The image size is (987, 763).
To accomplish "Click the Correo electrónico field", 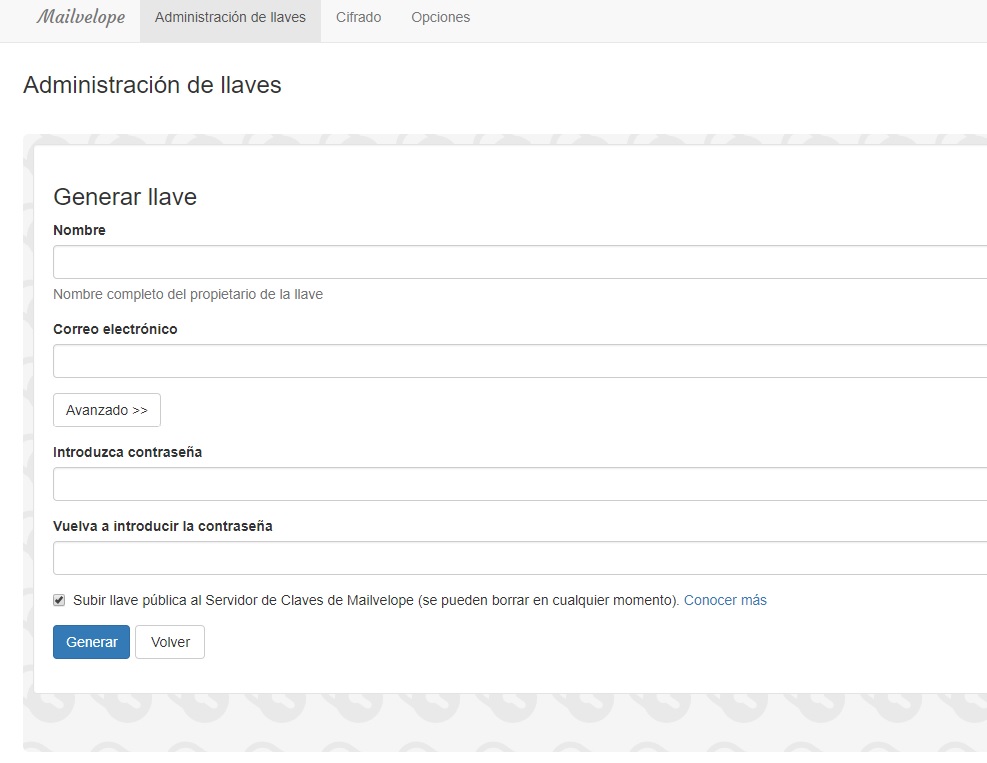I will pyautogui.click(x=400, y=360).
